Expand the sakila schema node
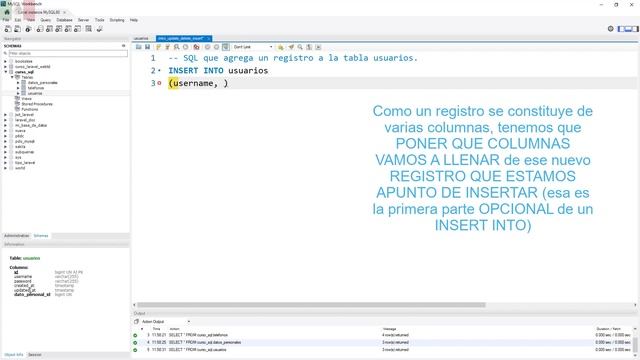Image resolution: width=640 pixels, height=360 pixels. coord(6,147)
